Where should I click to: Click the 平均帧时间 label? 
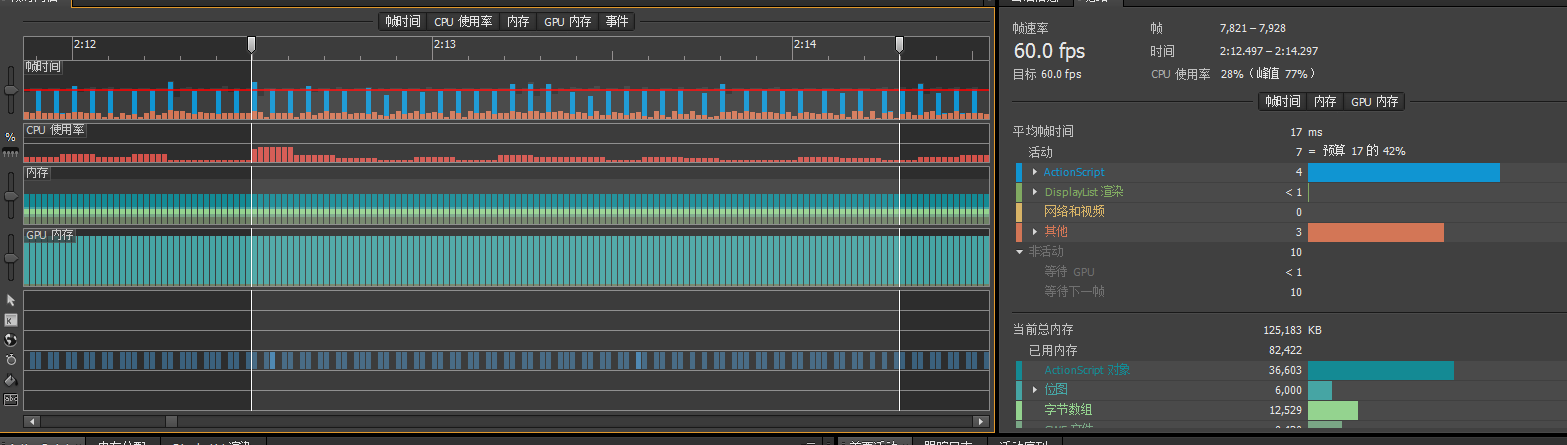1044,132
